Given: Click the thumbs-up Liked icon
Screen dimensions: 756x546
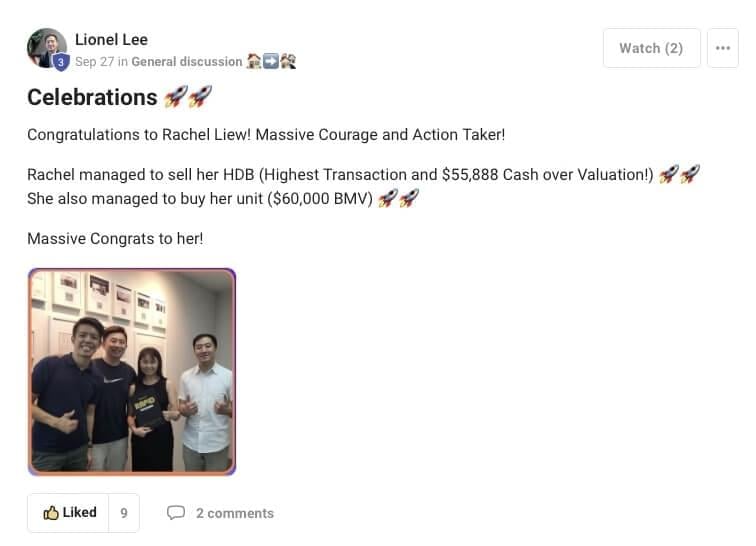Looking at the screenshot, I should coord(51,513).
